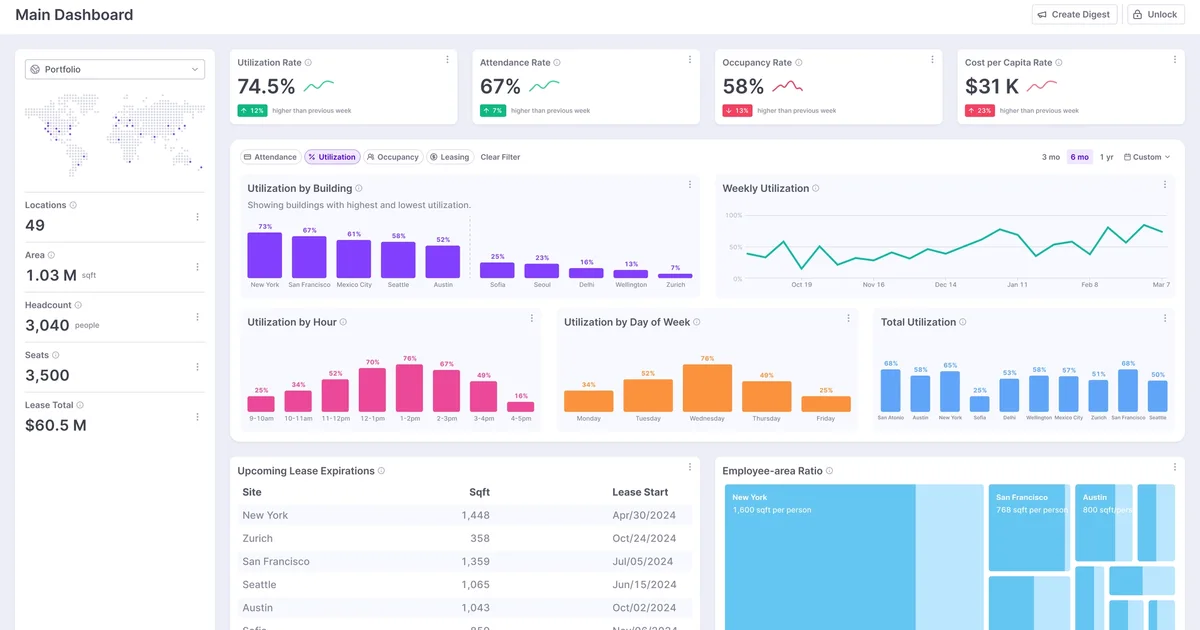Open the Locations row options menu
This screenshot has width=1200, height=630.
197,217
